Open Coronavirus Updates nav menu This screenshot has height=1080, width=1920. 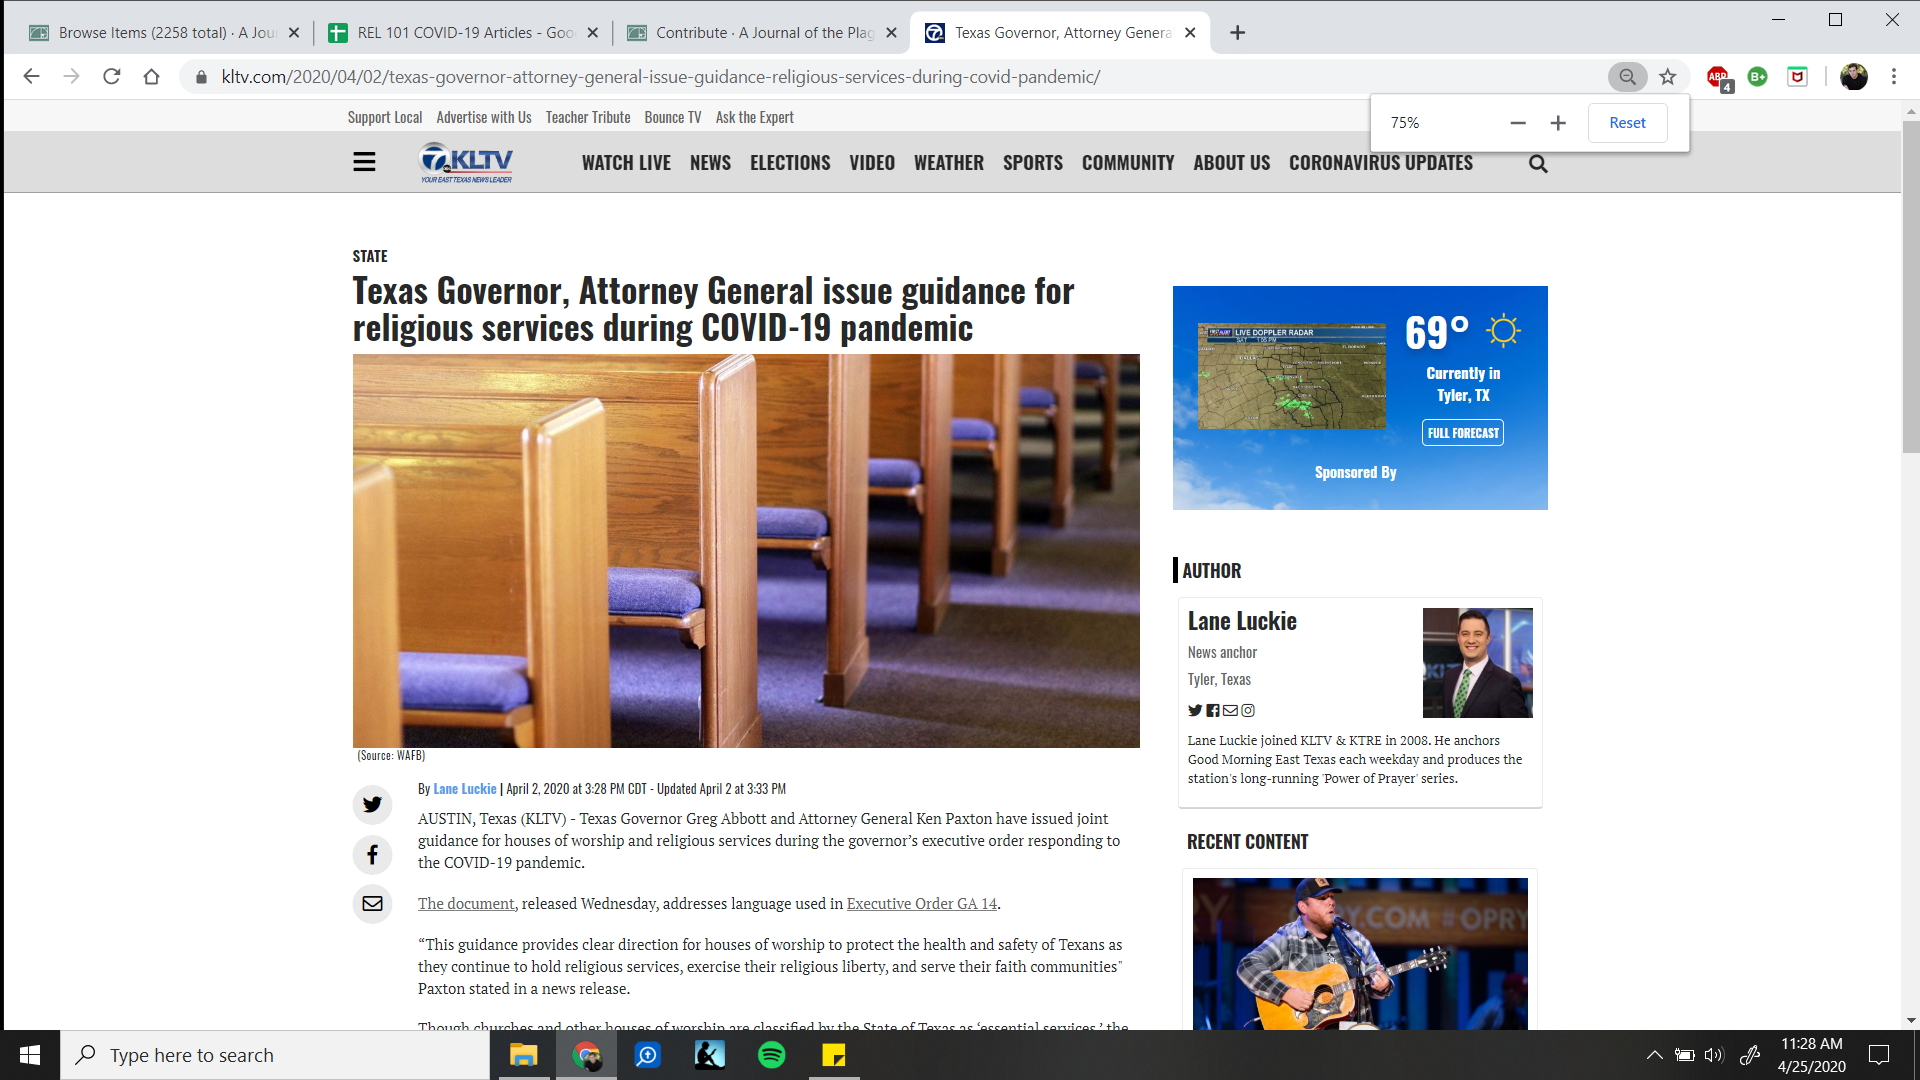[1380, 163]
